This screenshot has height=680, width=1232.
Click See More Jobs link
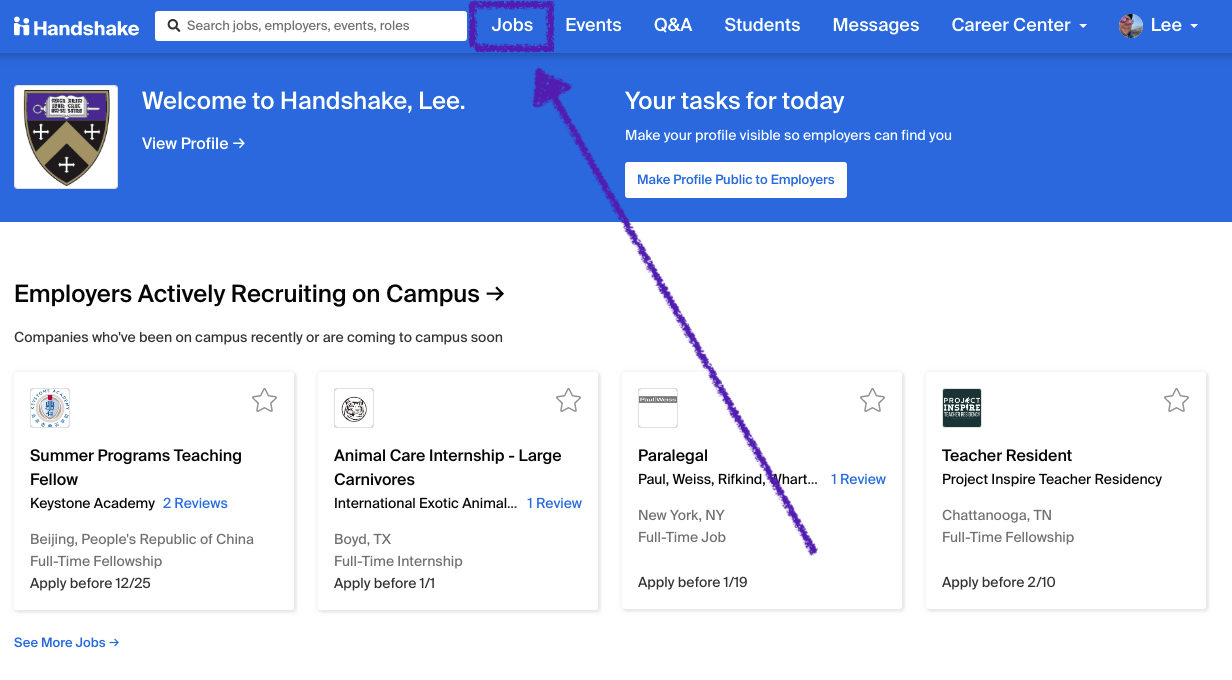pos(66,642)
